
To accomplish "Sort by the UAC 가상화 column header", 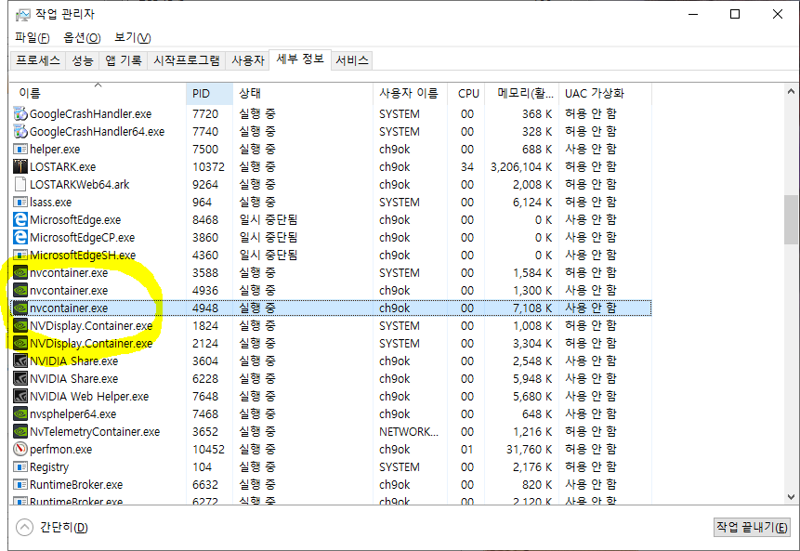I will (x=605, y=93).
